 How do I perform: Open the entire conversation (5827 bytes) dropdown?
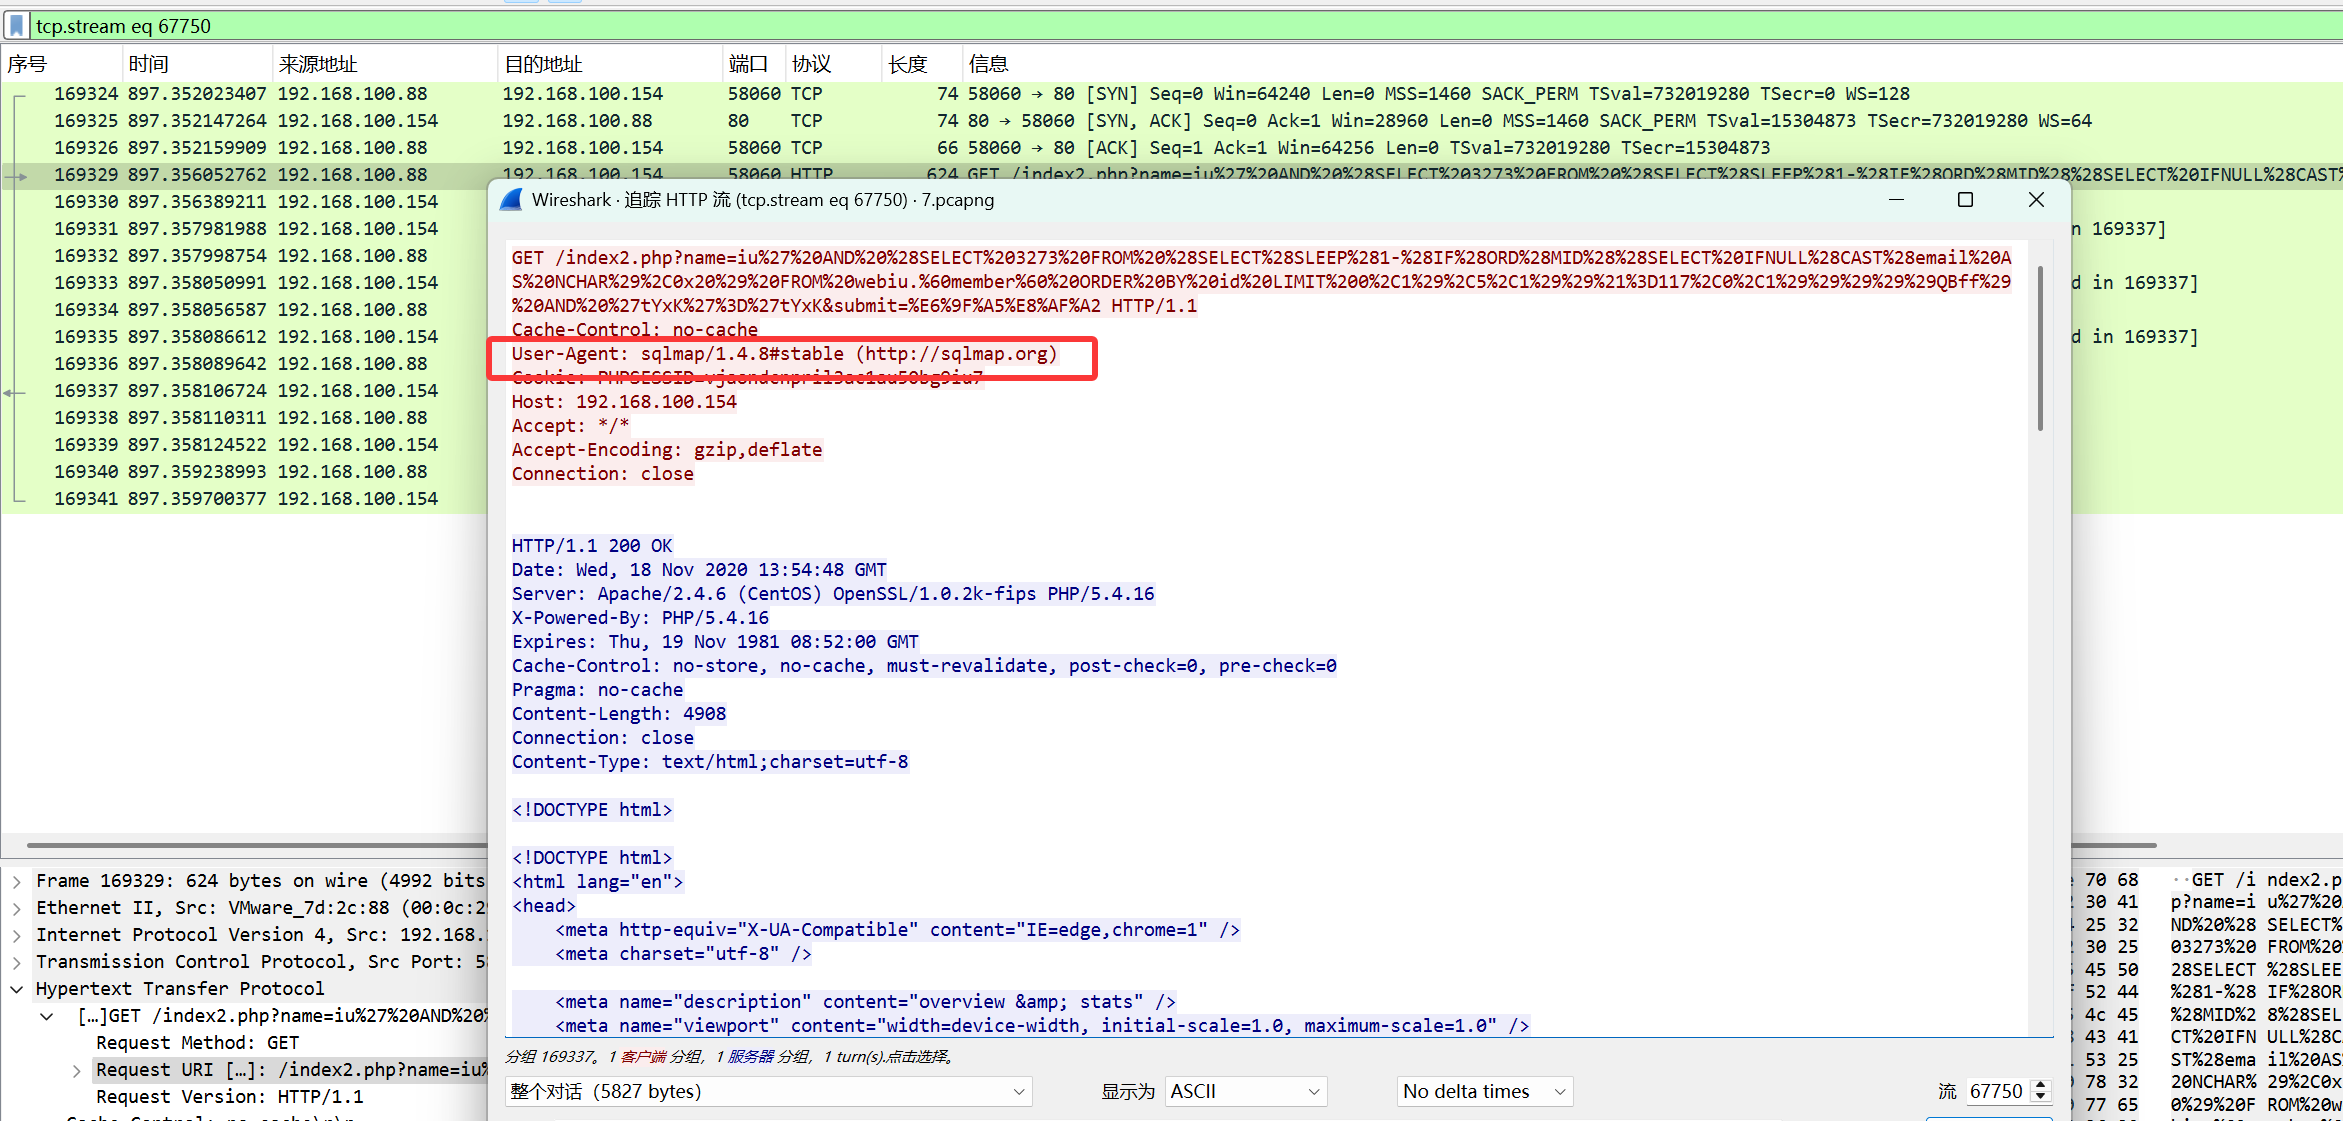point(768,1091)
